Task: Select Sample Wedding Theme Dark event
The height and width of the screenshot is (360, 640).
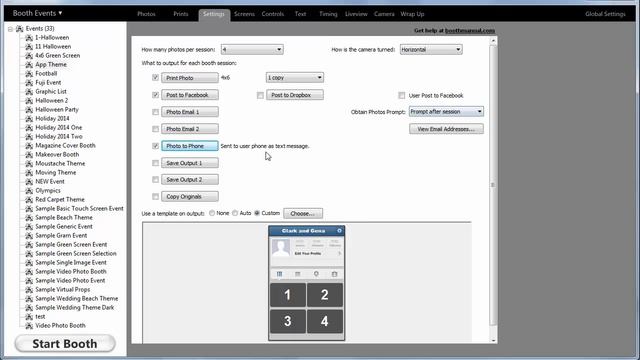Action: pyautogui.click(x=75, y=308)
